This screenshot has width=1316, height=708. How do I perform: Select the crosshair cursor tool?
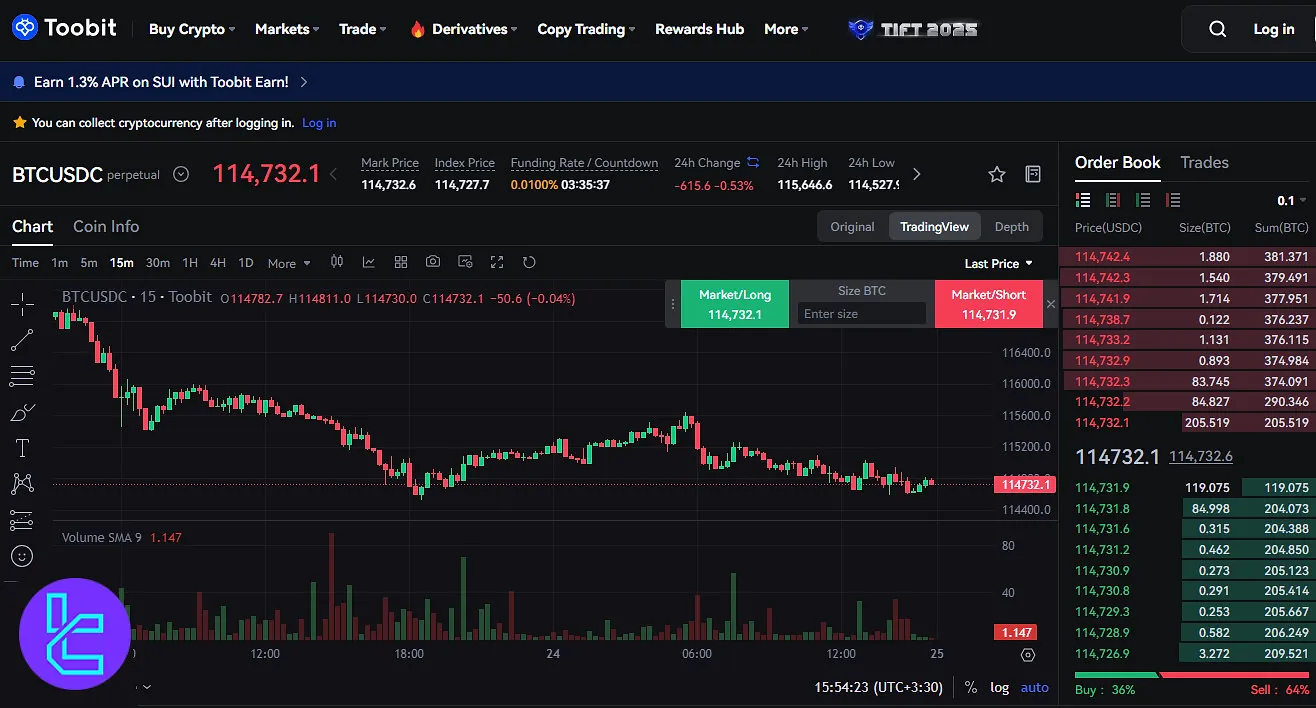pos(22,304)
